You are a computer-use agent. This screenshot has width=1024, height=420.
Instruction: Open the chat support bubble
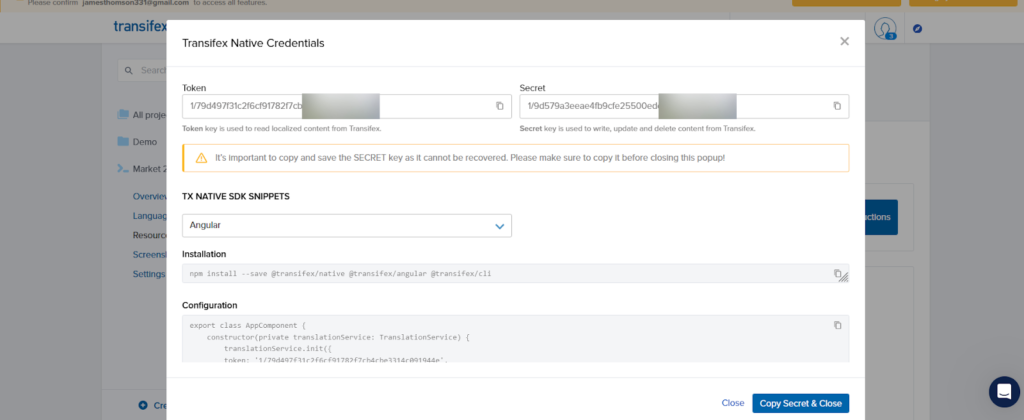[x=1002, y=391]
